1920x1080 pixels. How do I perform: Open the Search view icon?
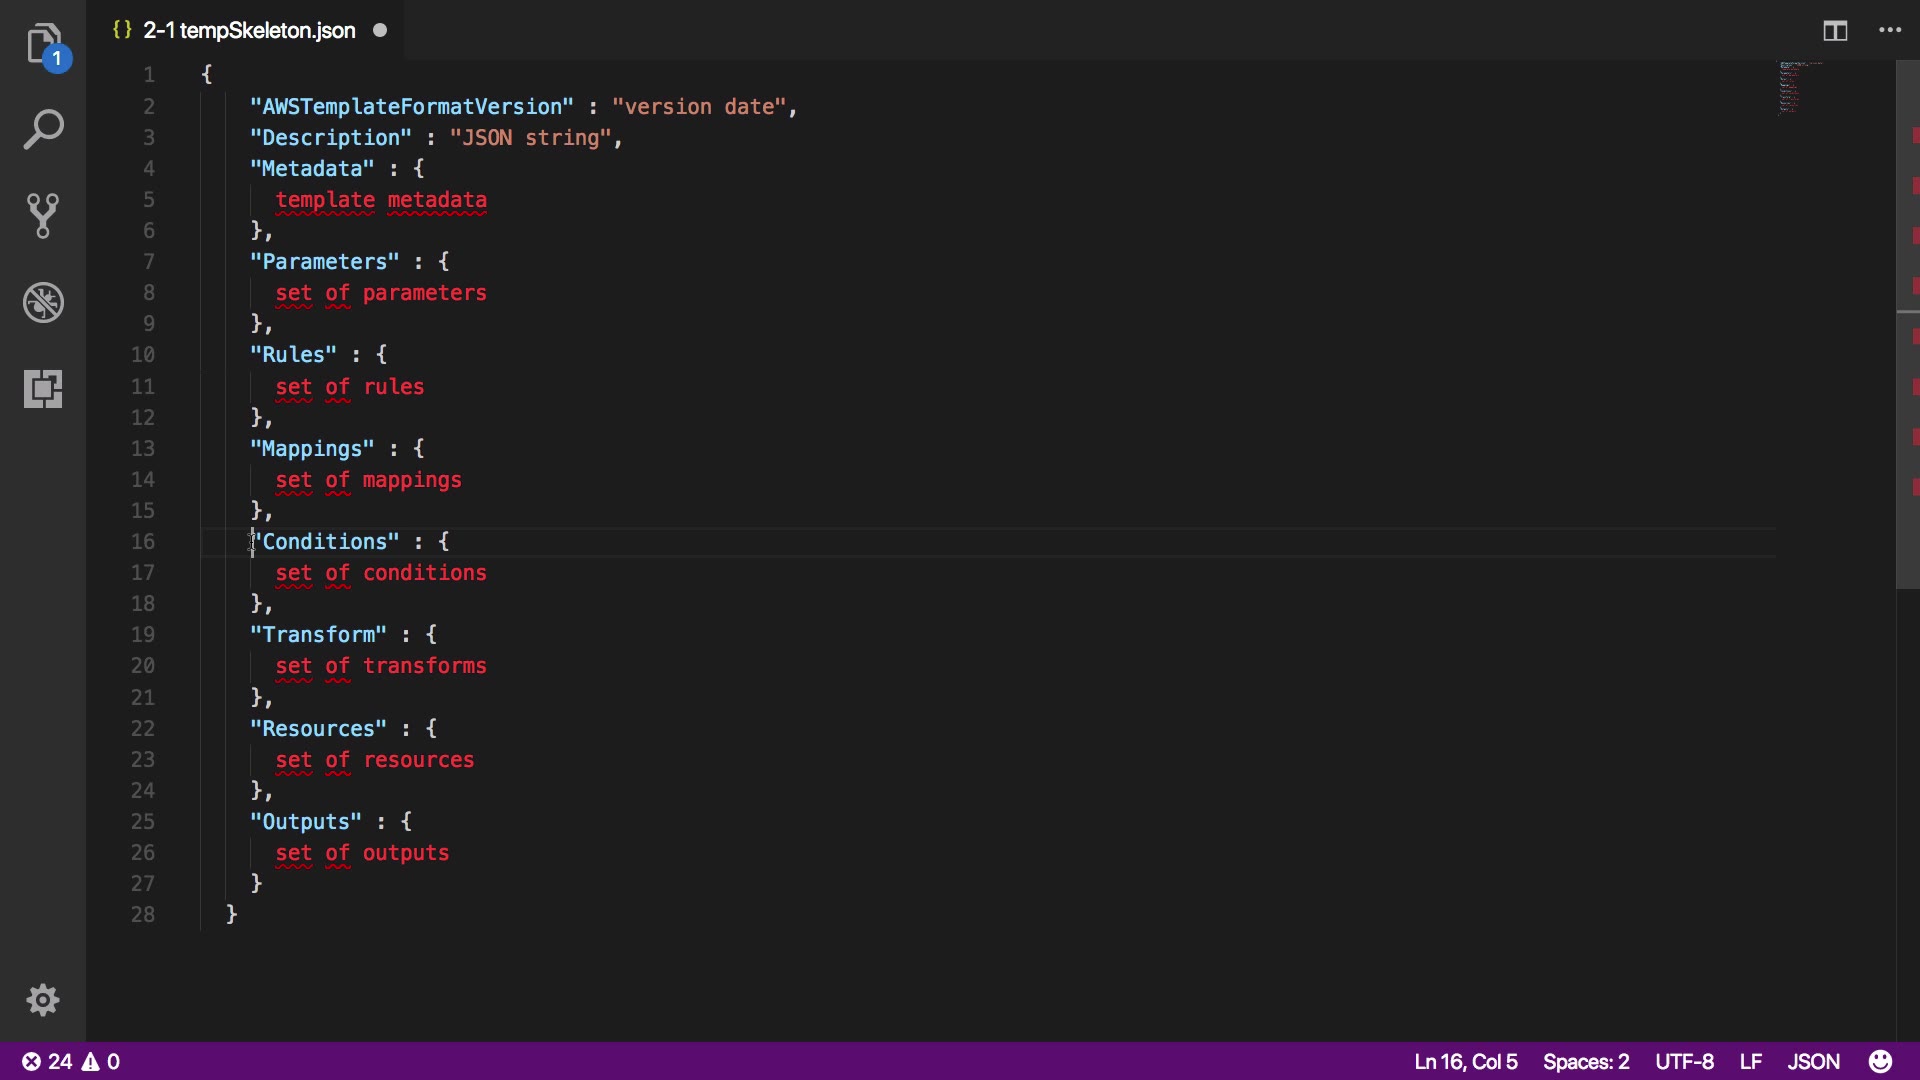(43, 130)
